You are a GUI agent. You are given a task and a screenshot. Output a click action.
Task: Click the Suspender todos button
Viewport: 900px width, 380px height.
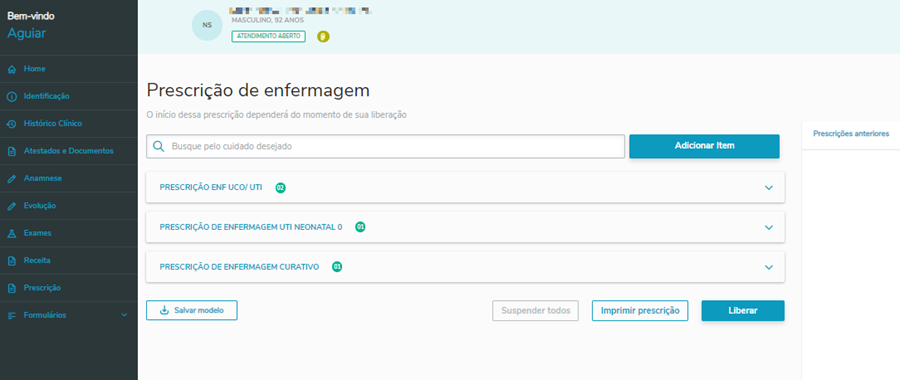click(x=536, y=311)
